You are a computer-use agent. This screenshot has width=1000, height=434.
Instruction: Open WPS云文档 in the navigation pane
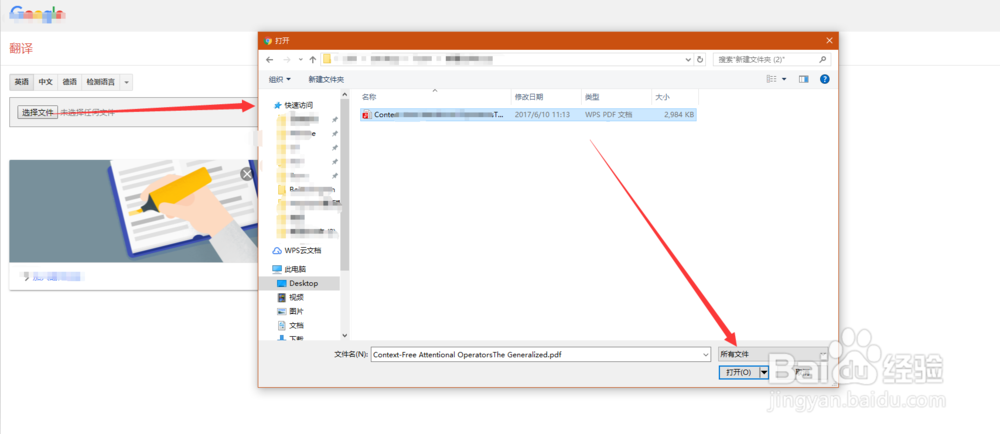click(x=302, y=250)
